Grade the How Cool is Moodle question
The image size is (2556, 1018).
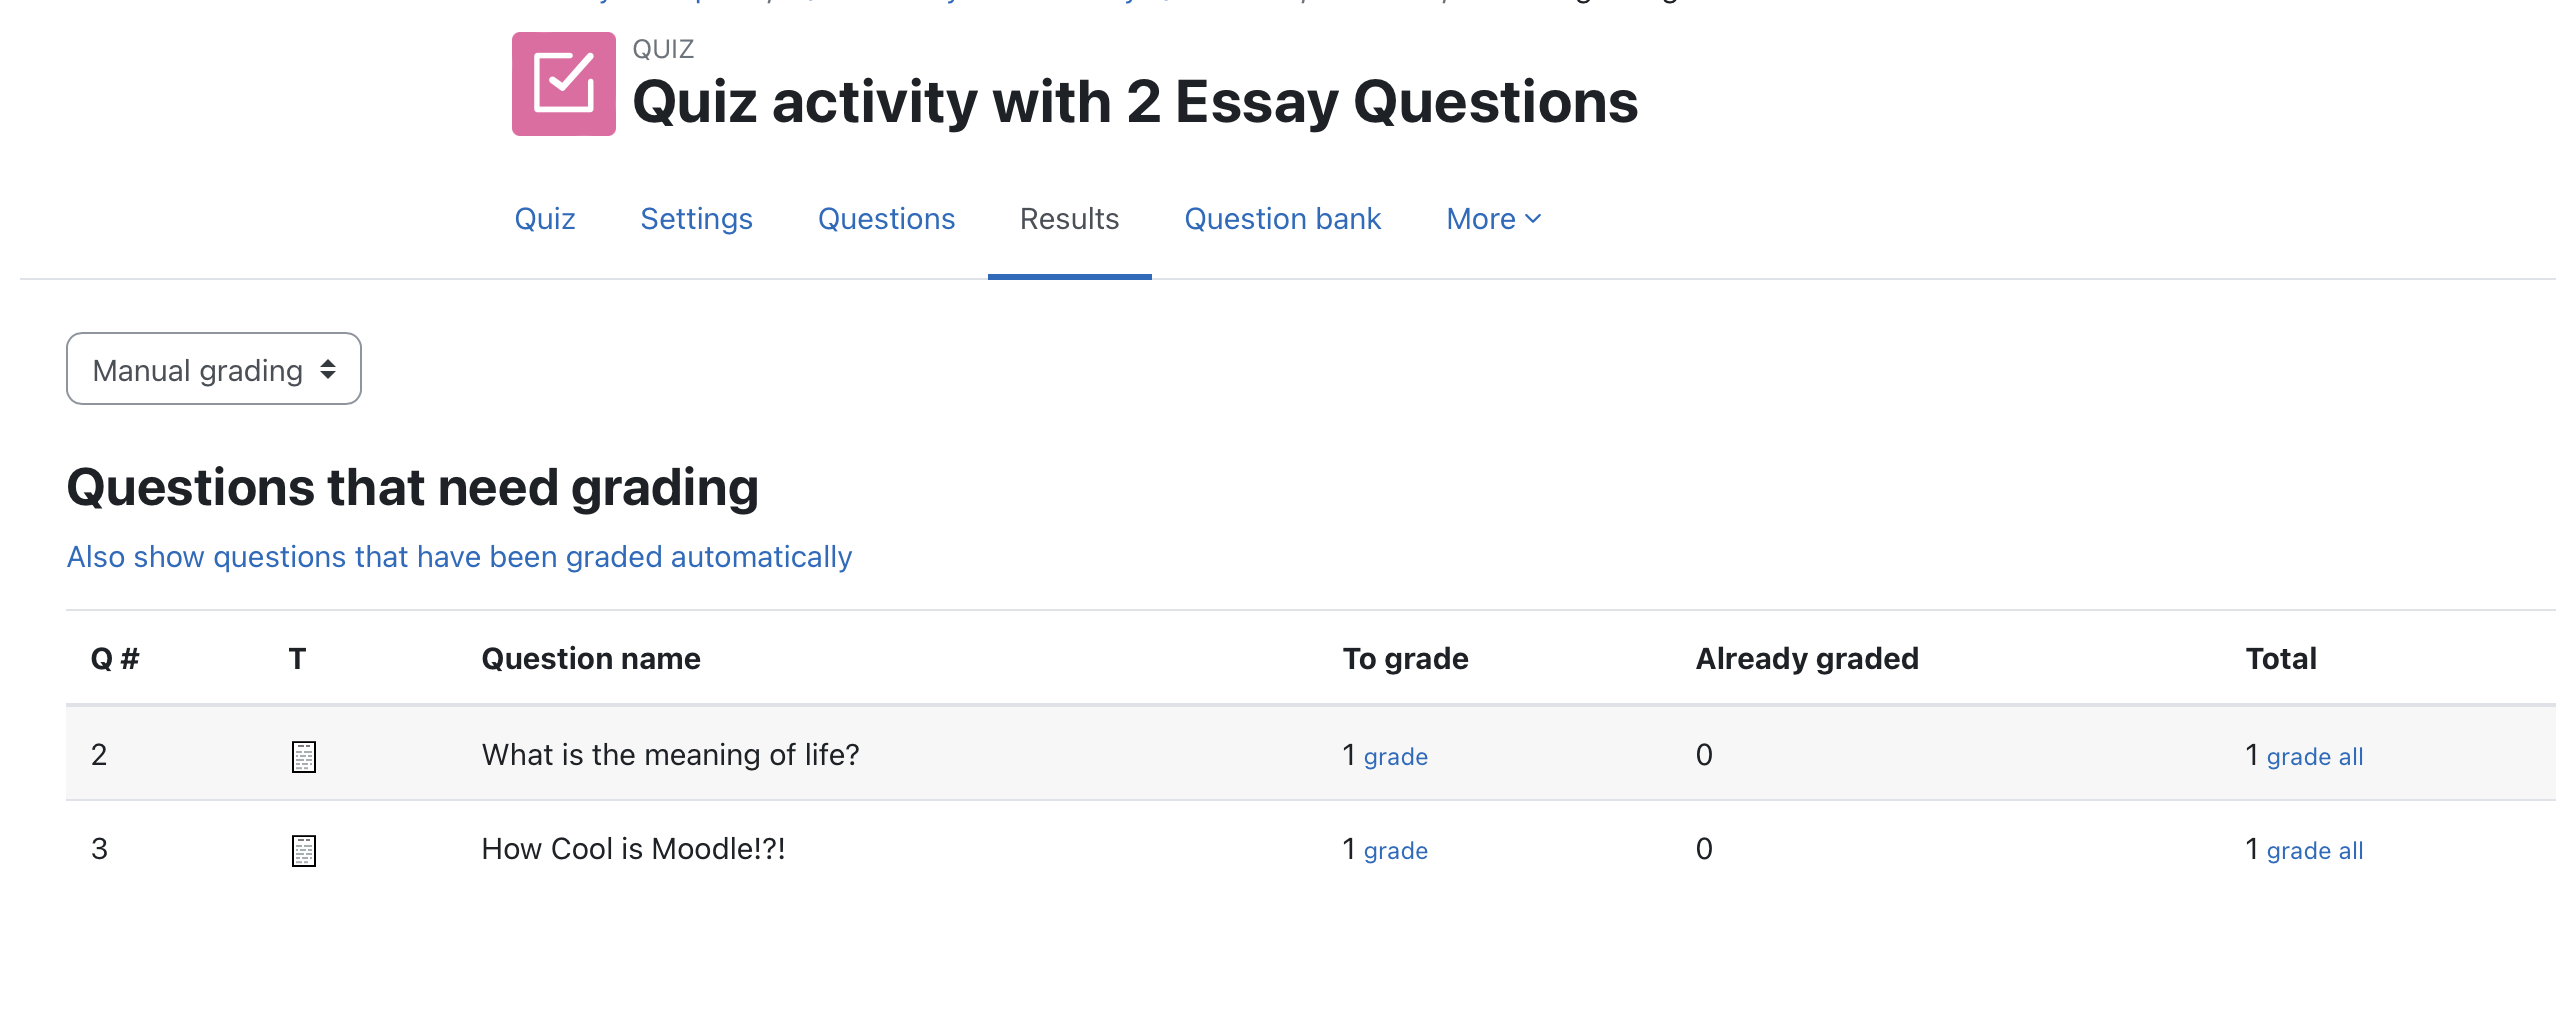point(1395,851)
